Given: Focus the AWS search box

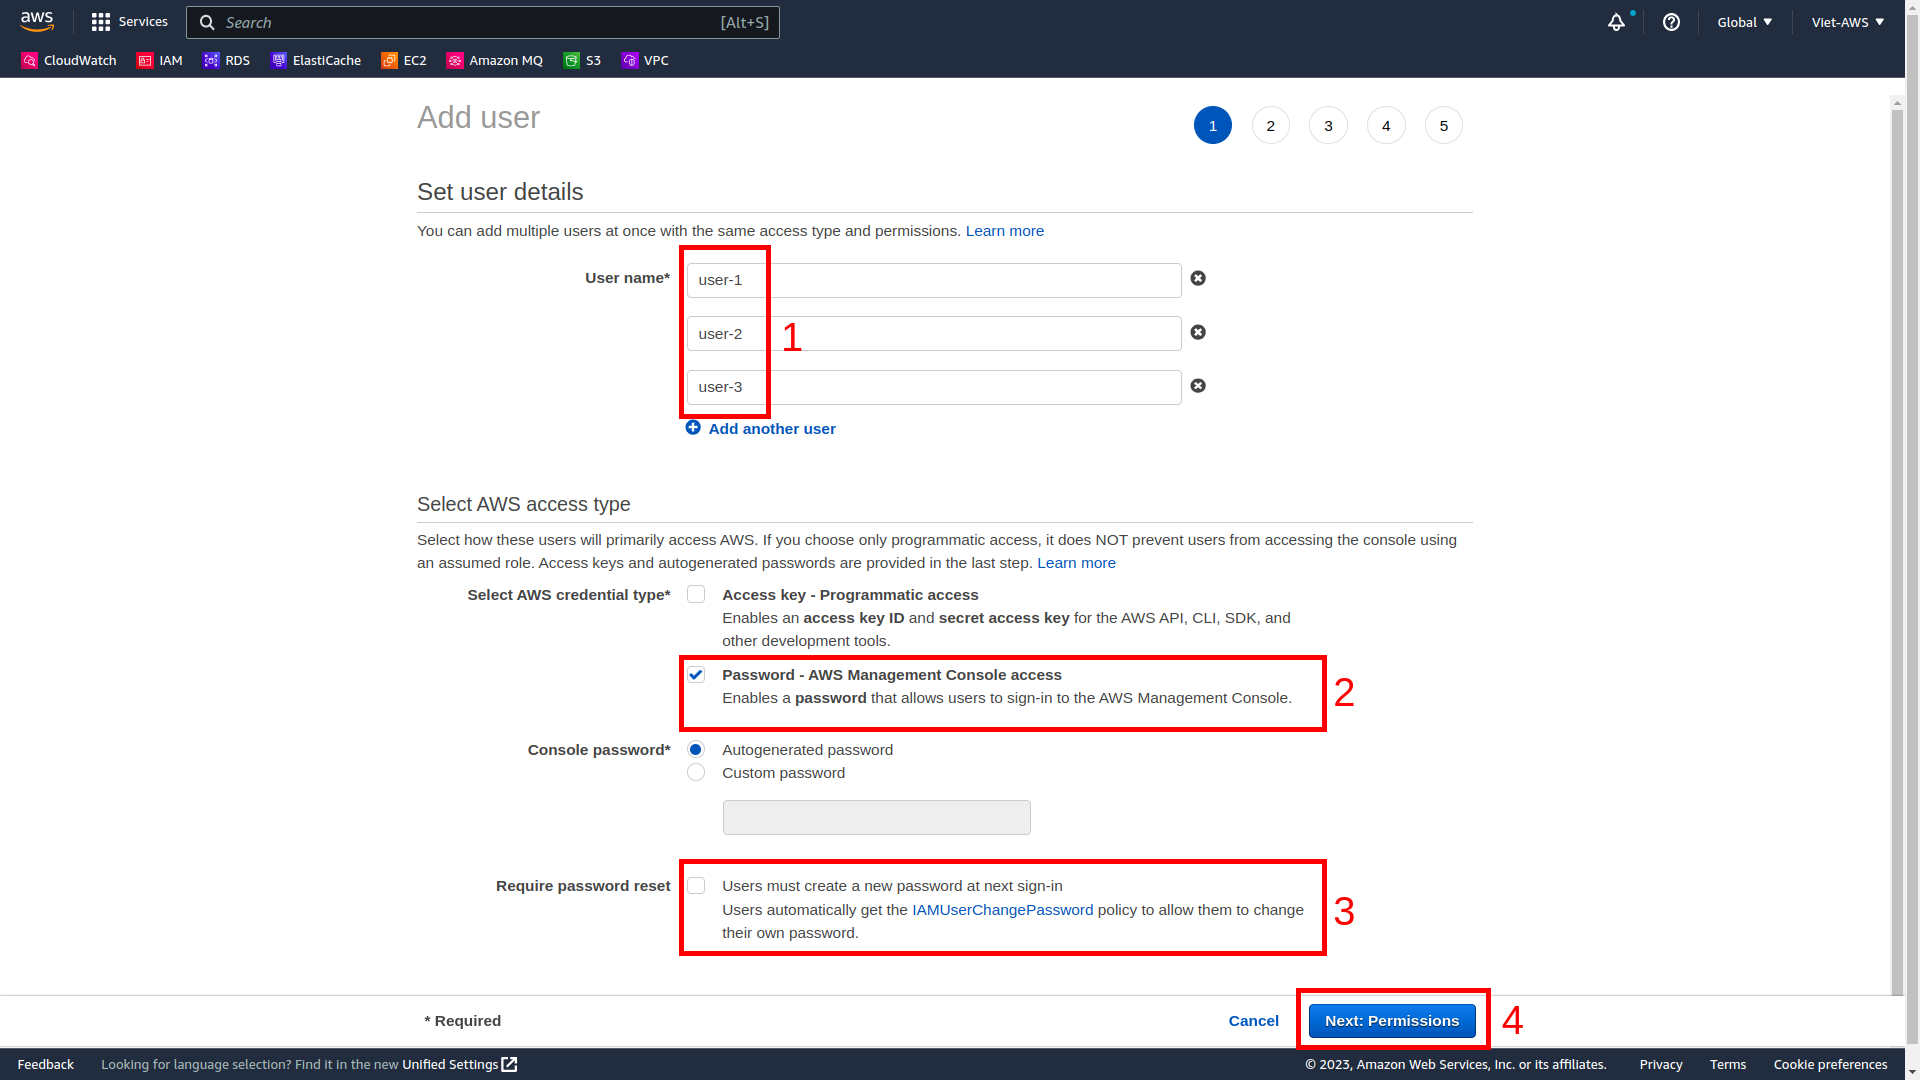Looking at the screenshot, I should pos(483,22).
